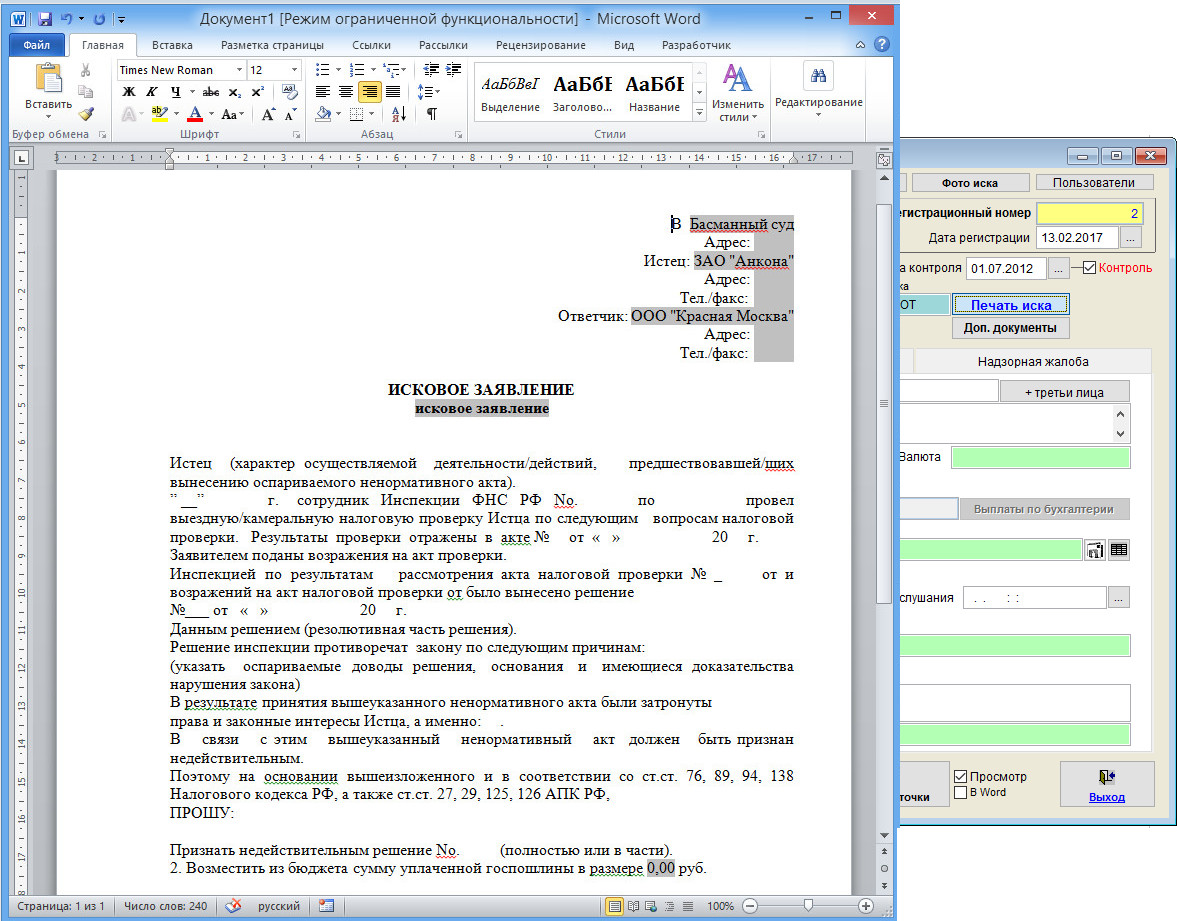Click the Copy icon in clipboard group
1177x921 pixels.
pos(86,92)
